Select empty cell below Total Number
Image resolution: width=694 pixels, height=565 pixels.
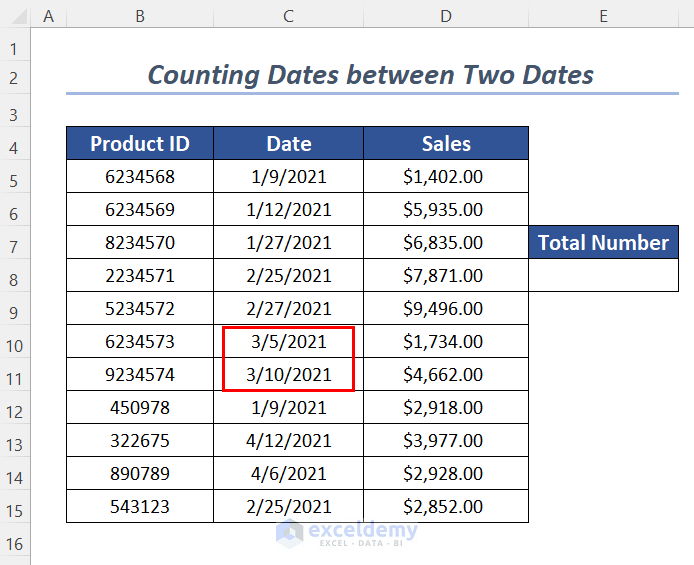(603, 275)
